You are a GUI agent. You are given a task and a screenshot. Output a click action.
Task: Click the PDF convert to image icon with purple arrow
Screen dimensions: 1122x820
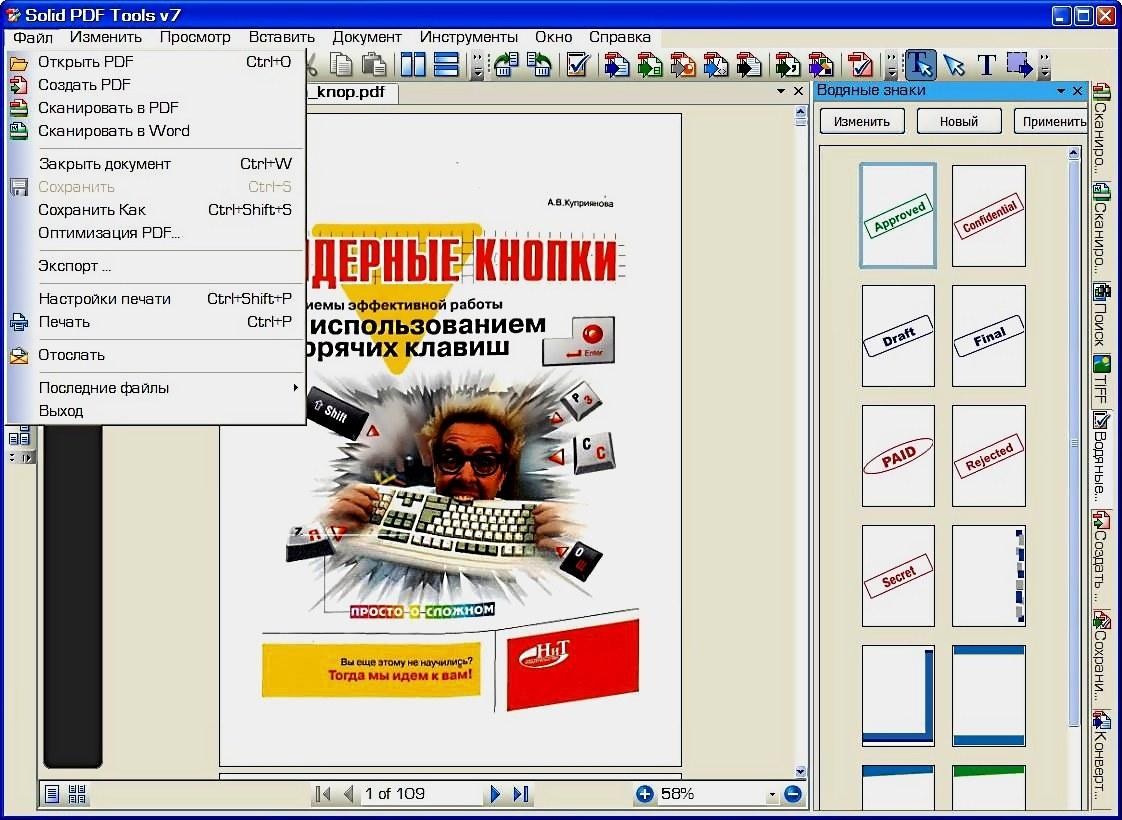click(821, 65)
